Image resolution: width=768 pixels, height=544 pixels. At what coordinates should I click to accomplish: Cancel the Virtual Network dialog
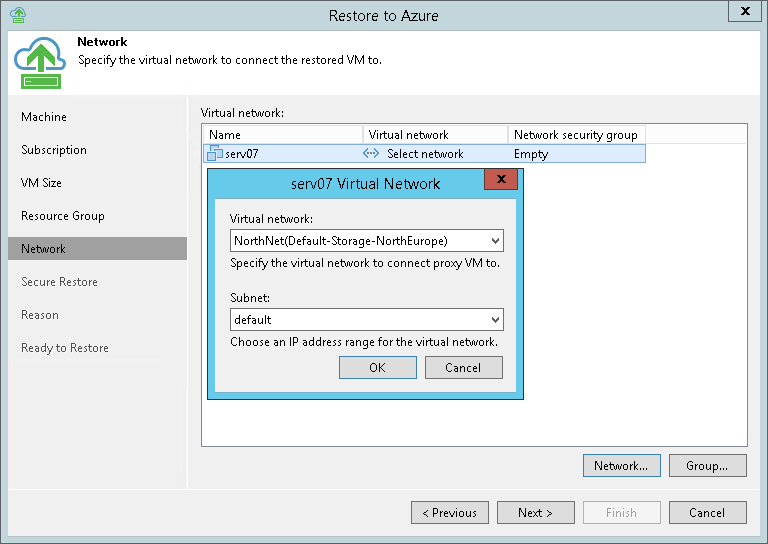coord(463,368)
